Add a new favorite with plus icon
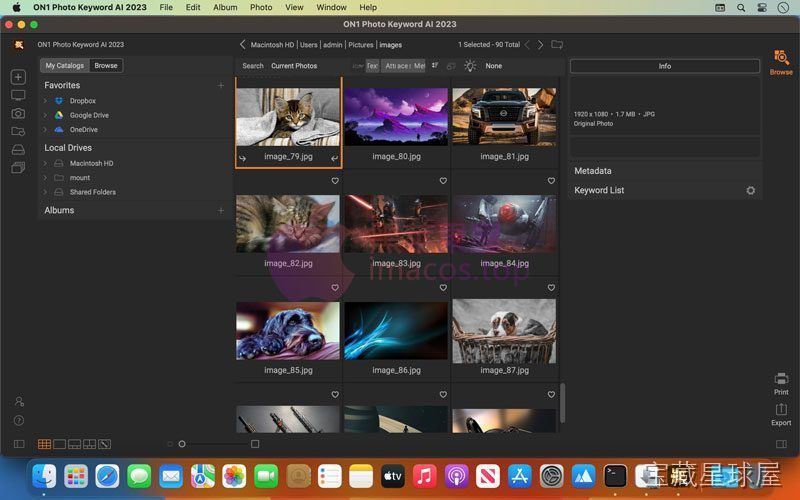800x500 pixels. 221,85
